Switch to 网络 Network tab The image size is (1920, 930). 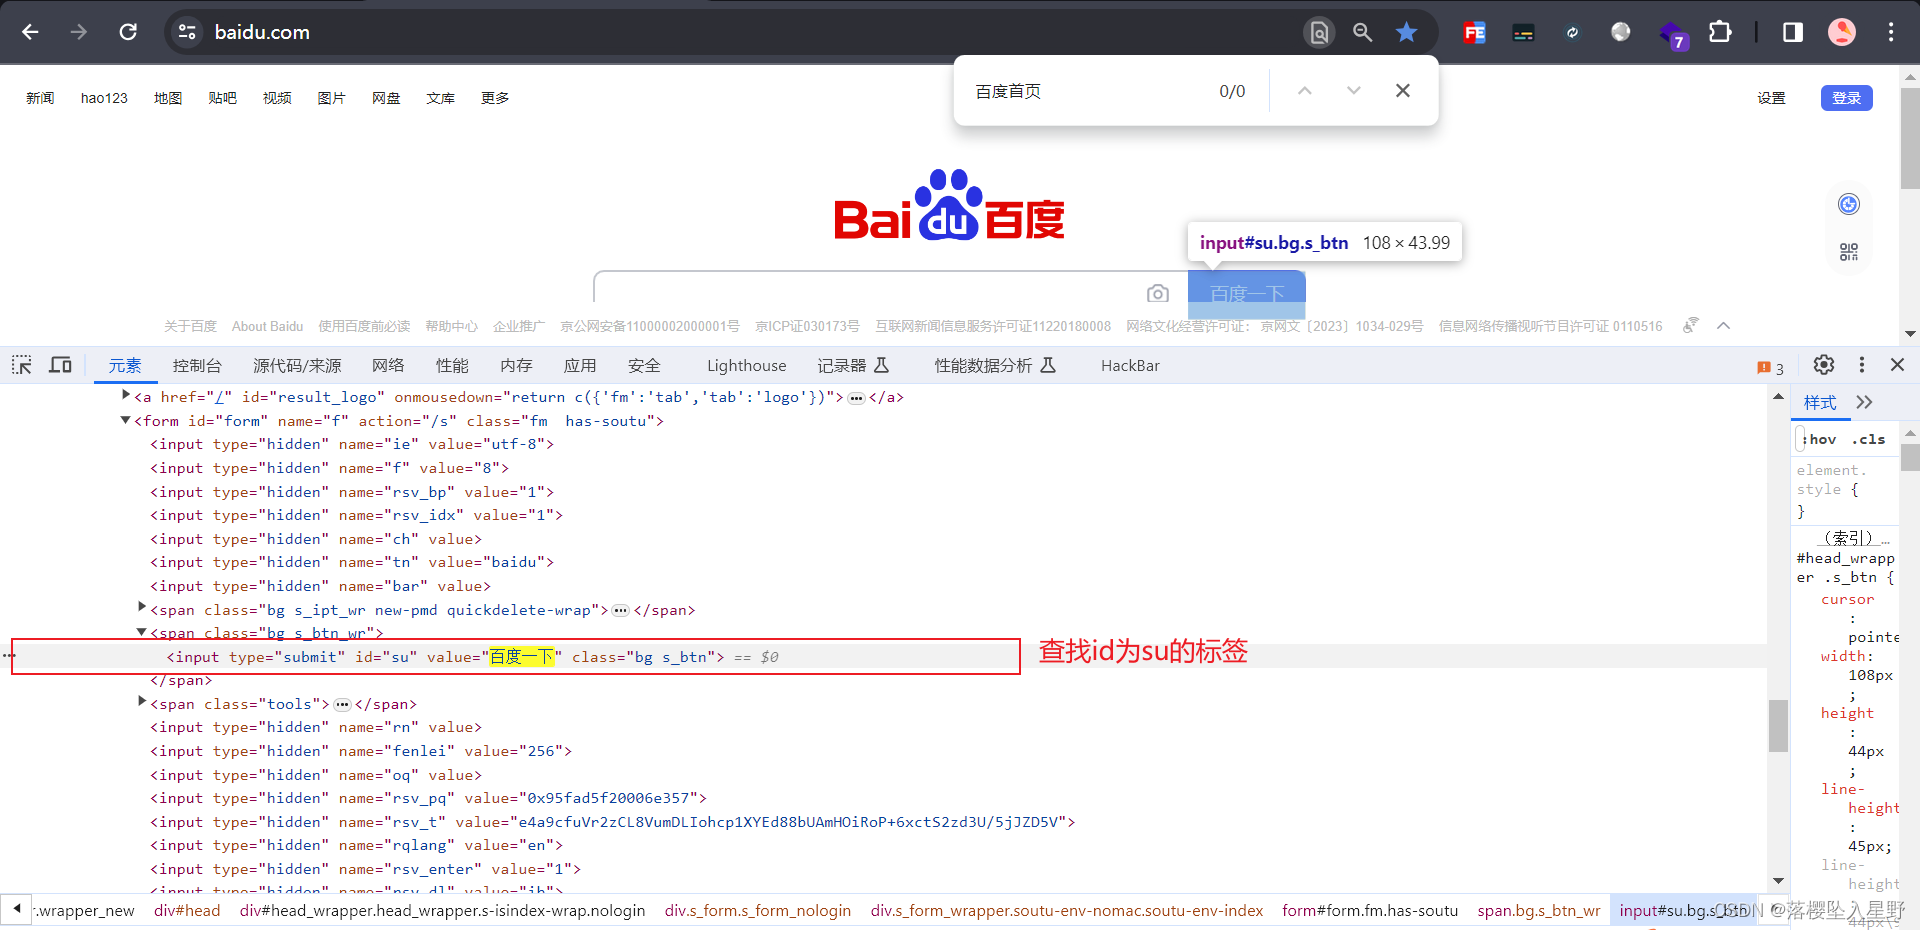388,366
